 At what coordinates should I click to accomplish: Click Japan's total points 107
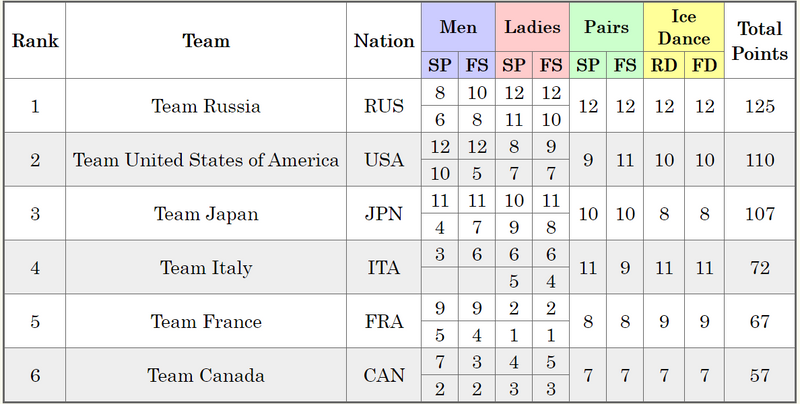point(760,214)
